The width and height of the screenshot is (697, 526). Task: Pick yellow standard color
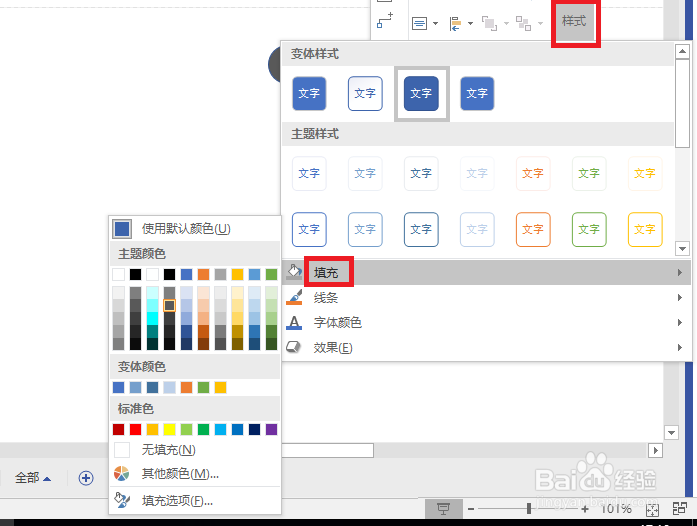[169, 429]
